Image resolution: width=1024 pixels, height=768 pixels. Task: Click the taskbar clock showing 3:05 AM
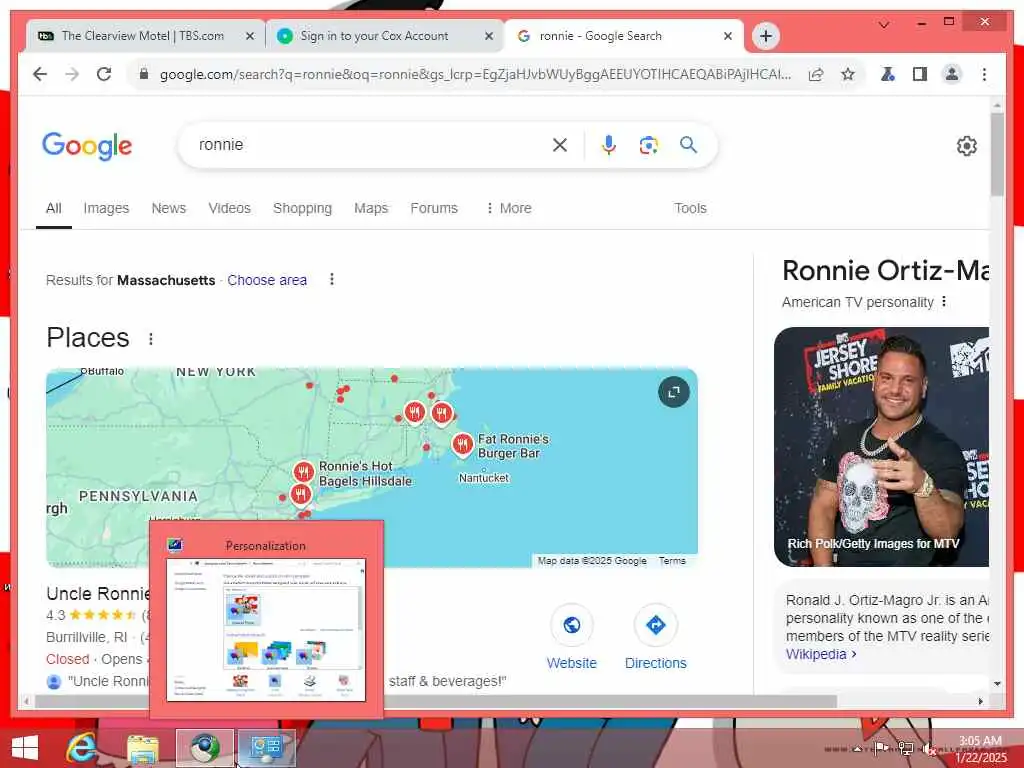[x=981, y=749]
